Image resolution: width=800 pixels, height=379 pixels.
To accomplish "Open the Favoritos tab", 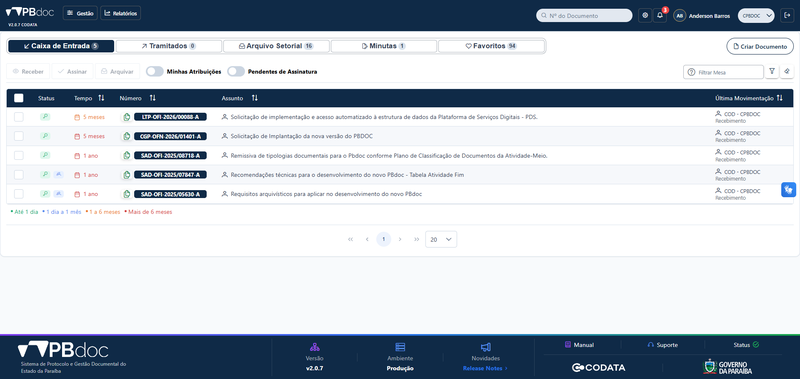I will coord(491,46).
